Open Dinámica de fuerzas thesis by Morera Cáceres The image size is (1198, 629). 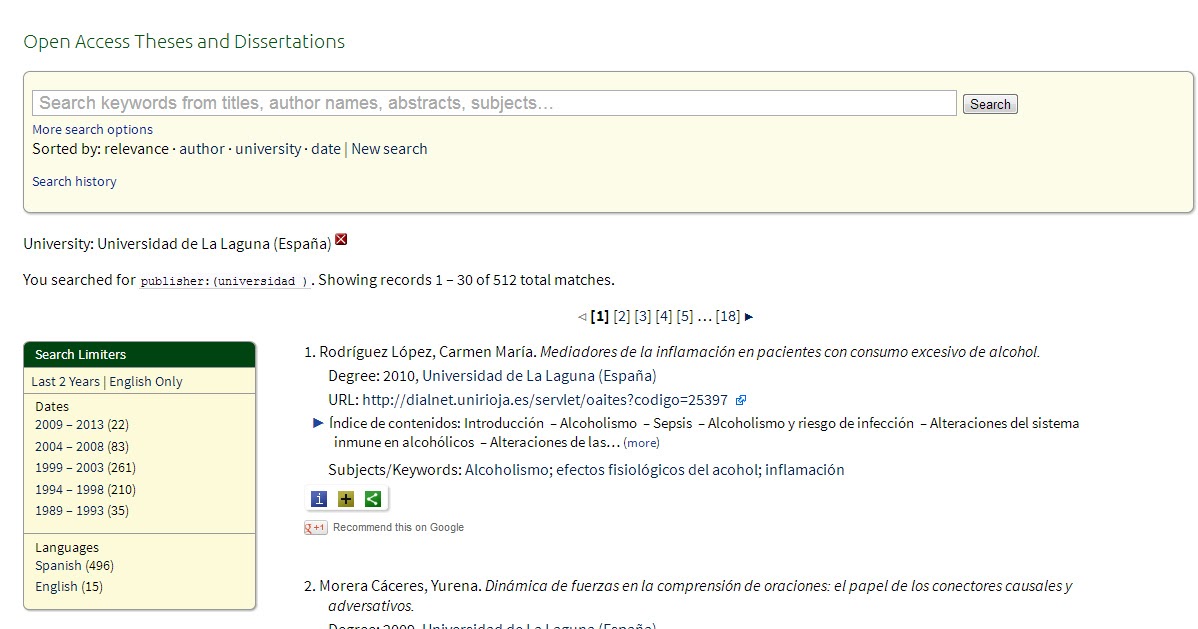(x=701, y=595)
